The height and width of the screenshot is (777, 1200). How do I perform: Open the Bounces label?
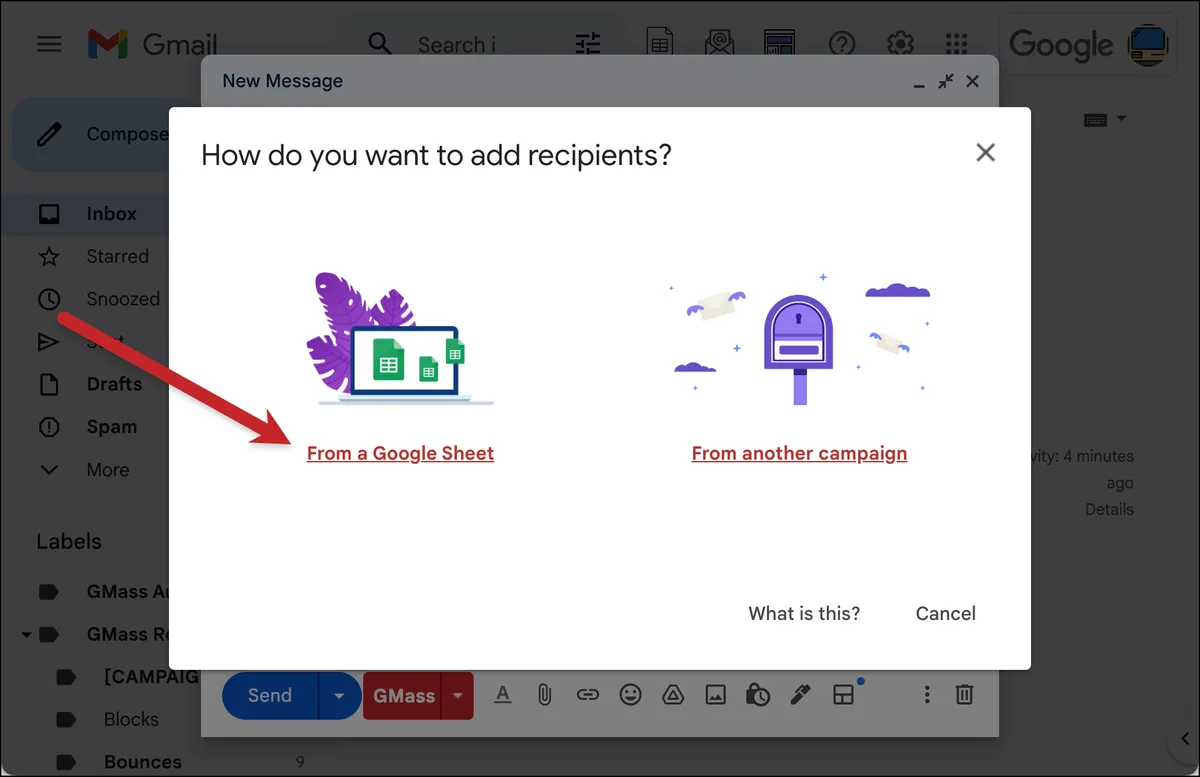[x=143, y=762]
